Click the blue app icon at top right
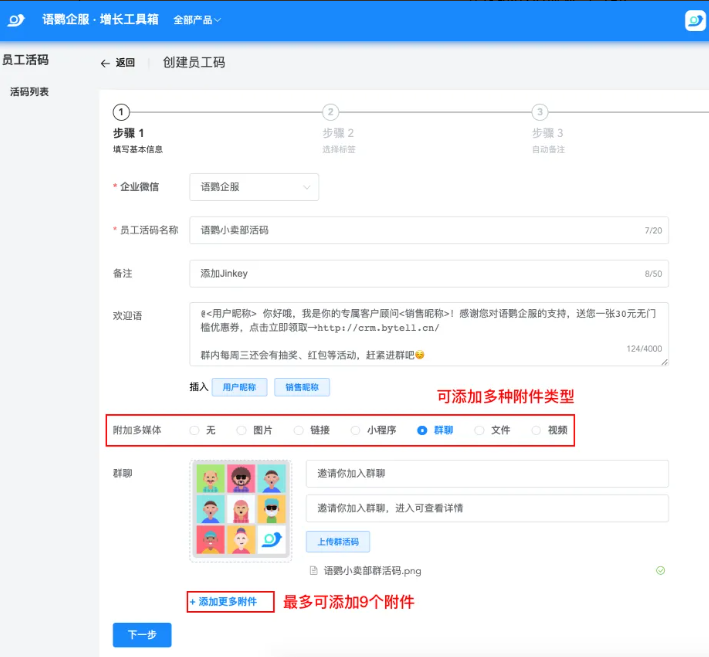This screenshot has height=657, width=709. click(x=695, y=20)
